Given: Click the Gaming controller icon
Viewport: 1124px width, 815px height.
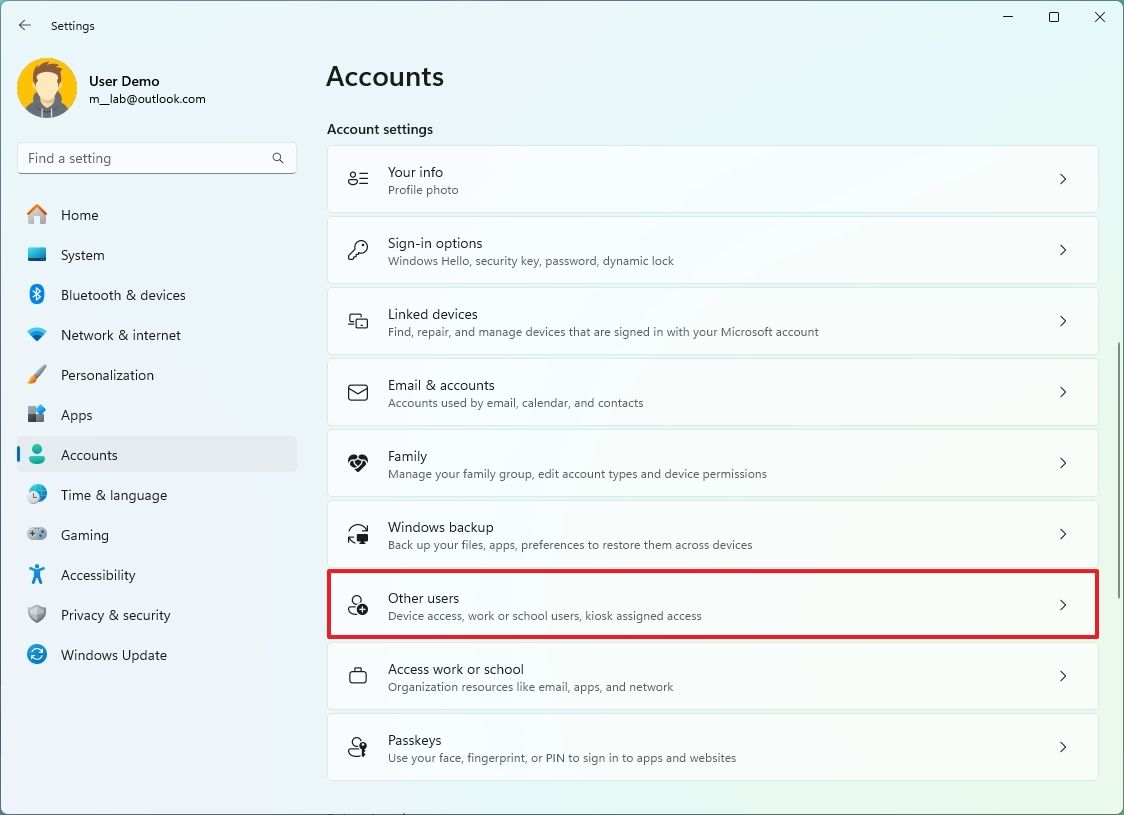Looking at the screenshot, I should coord(37,535).
